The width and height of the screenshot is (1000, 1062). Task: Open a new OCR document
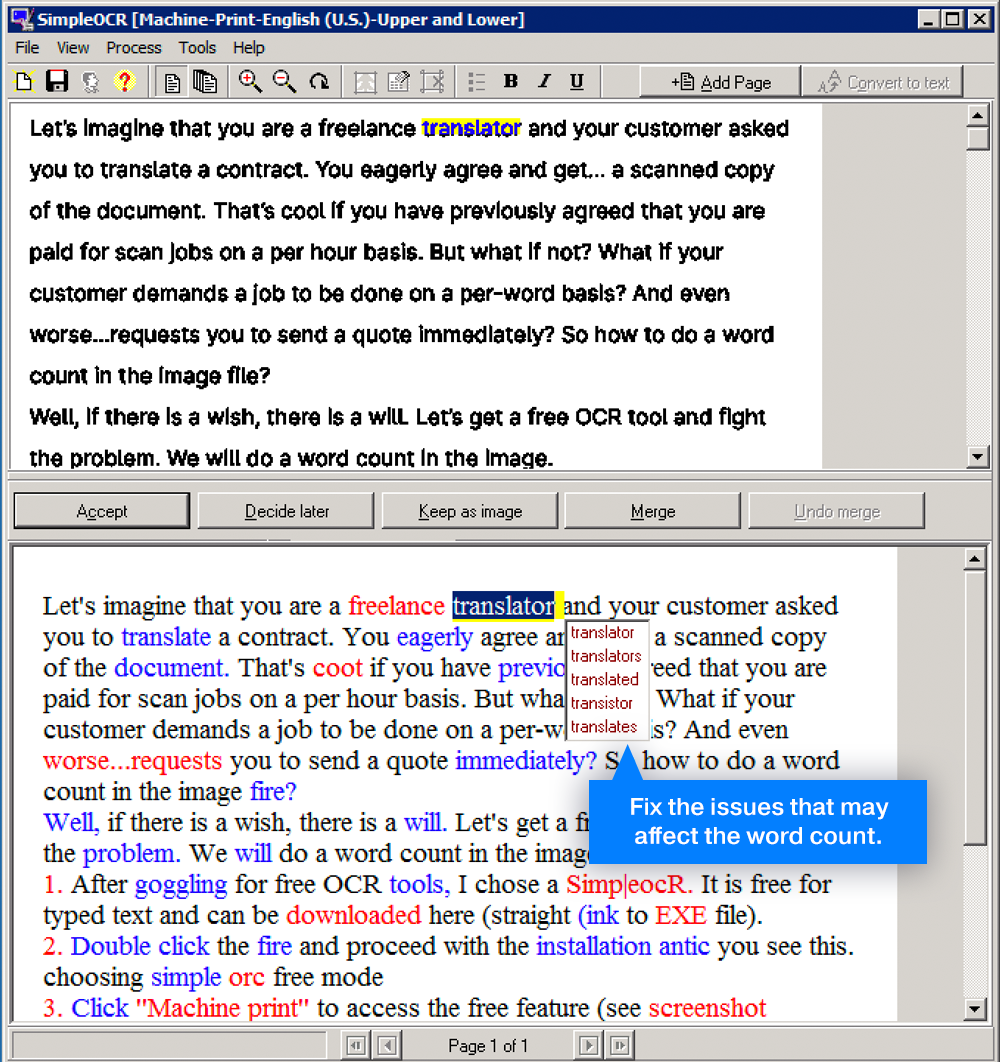tap(23, 81)
